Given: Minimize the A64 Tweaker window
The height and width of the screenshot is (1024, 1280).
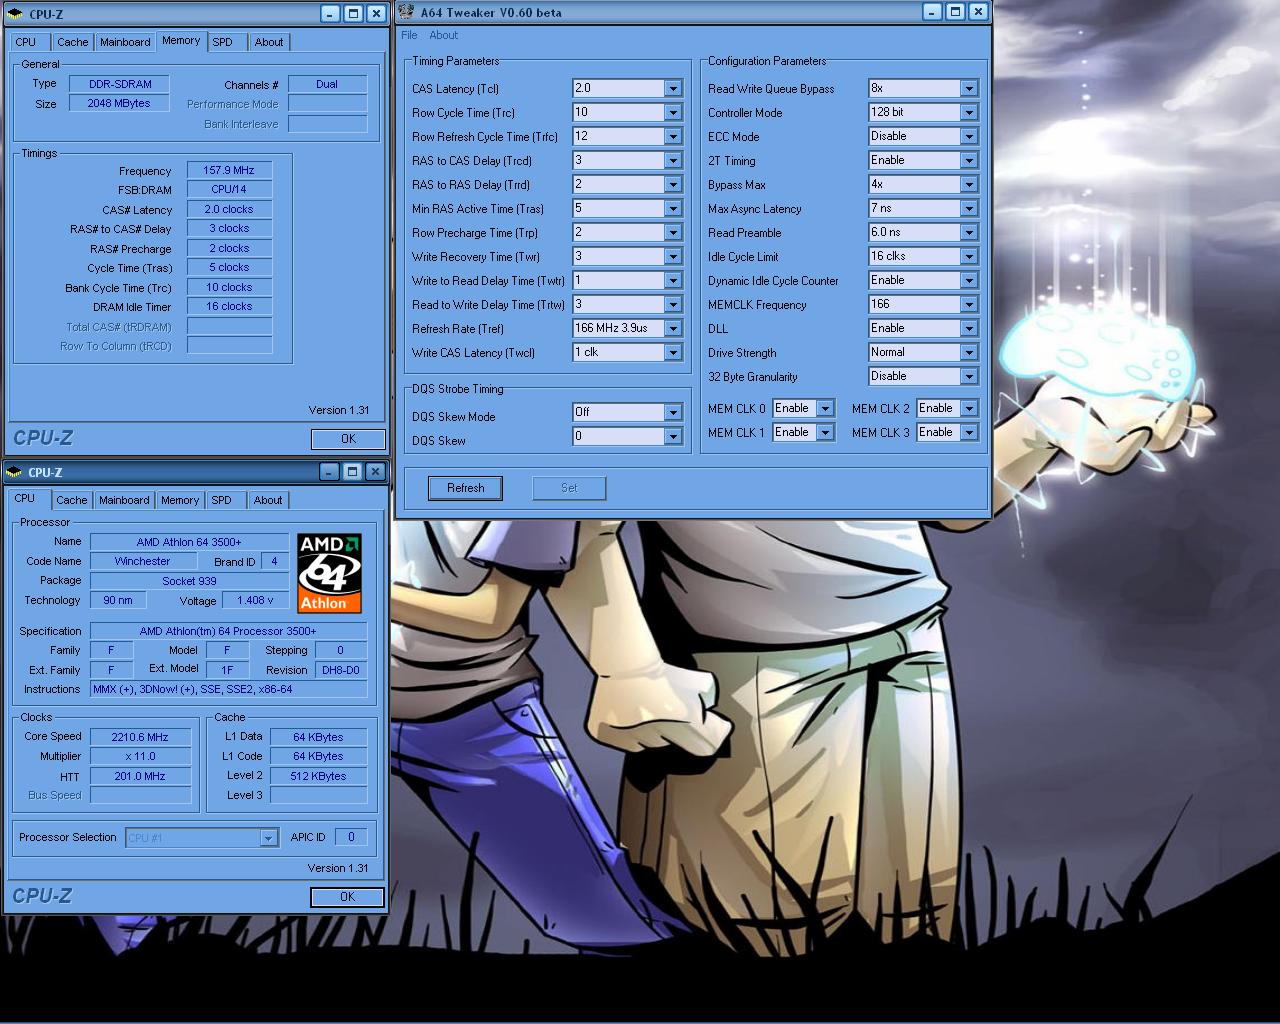Looking at the screenshot, I should click(x=932, y=12).
